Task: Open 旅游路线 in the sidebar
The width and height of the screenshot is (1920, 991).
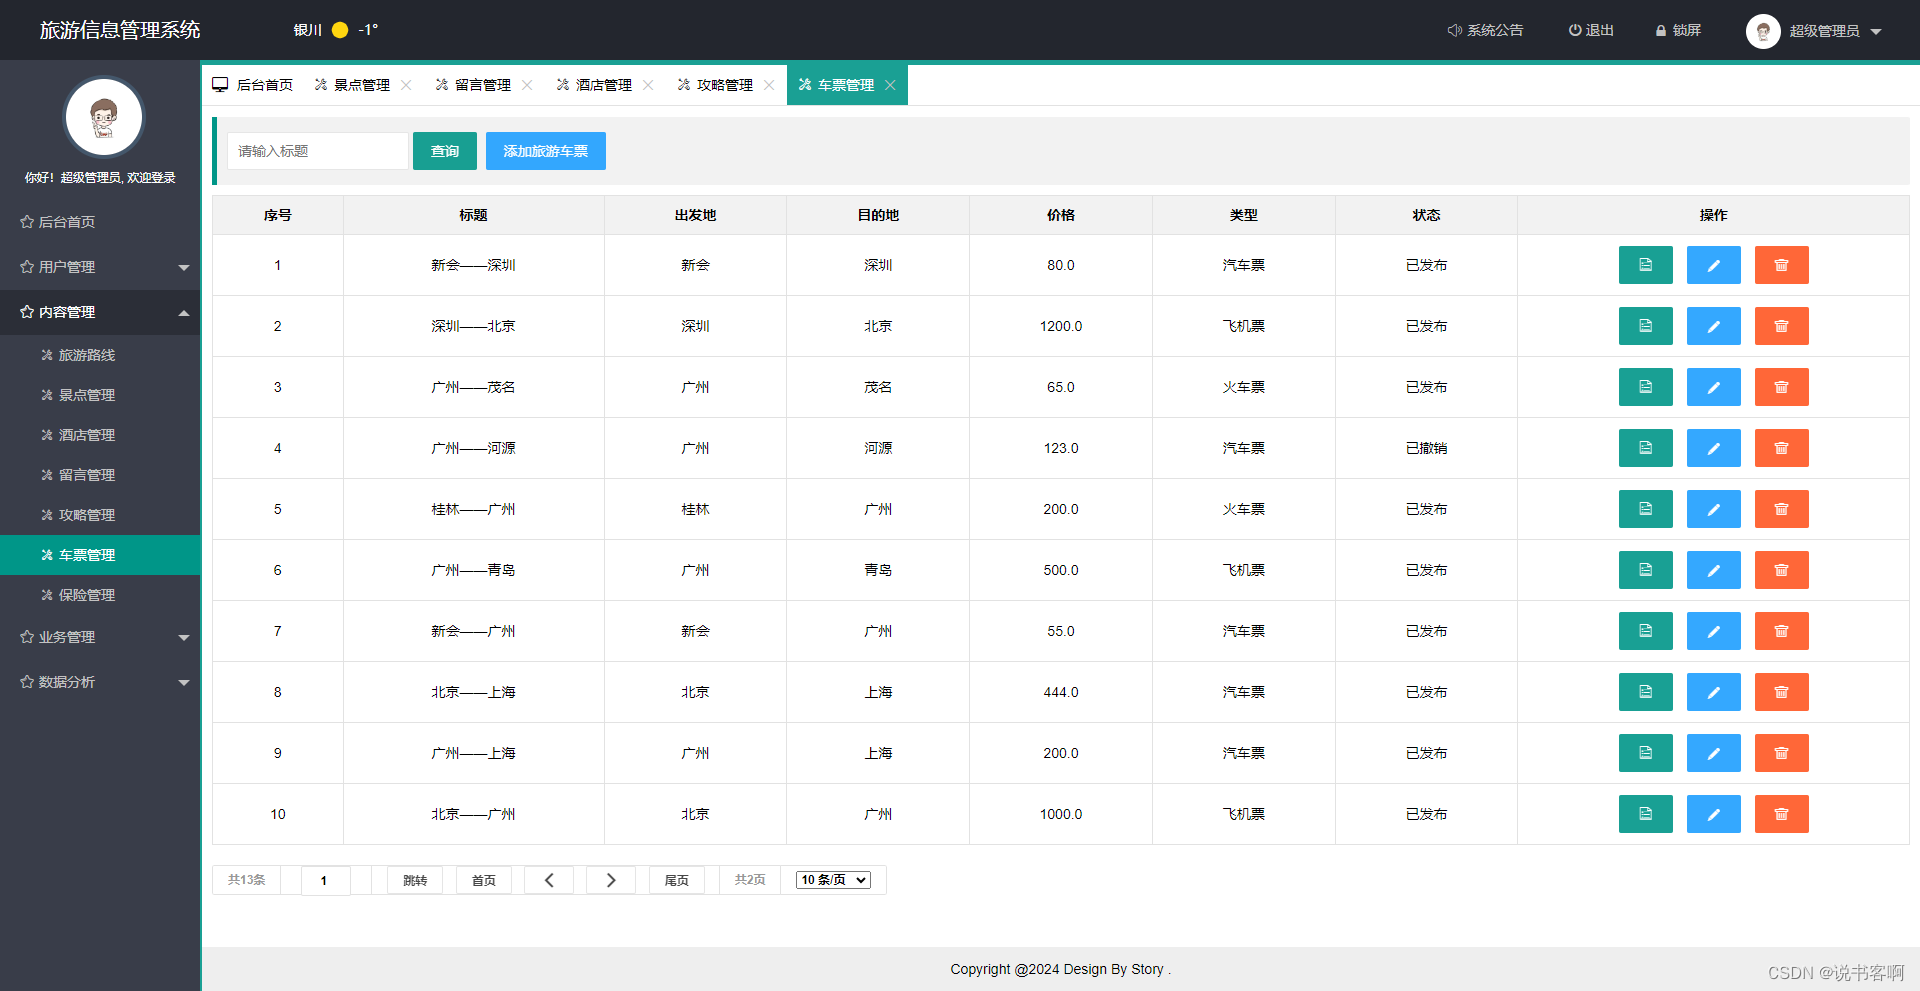Action: click(x=100, y=355)
